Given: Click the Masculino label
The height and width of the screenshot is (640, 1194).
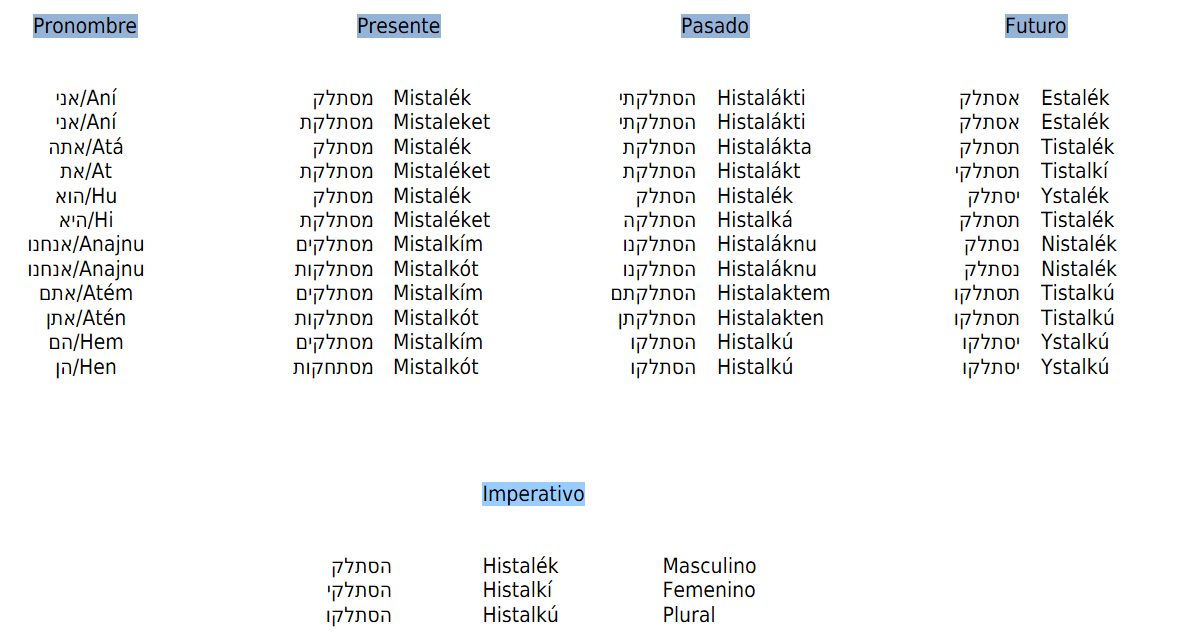Looking at the screenshot, I should (x=709, y=566).
